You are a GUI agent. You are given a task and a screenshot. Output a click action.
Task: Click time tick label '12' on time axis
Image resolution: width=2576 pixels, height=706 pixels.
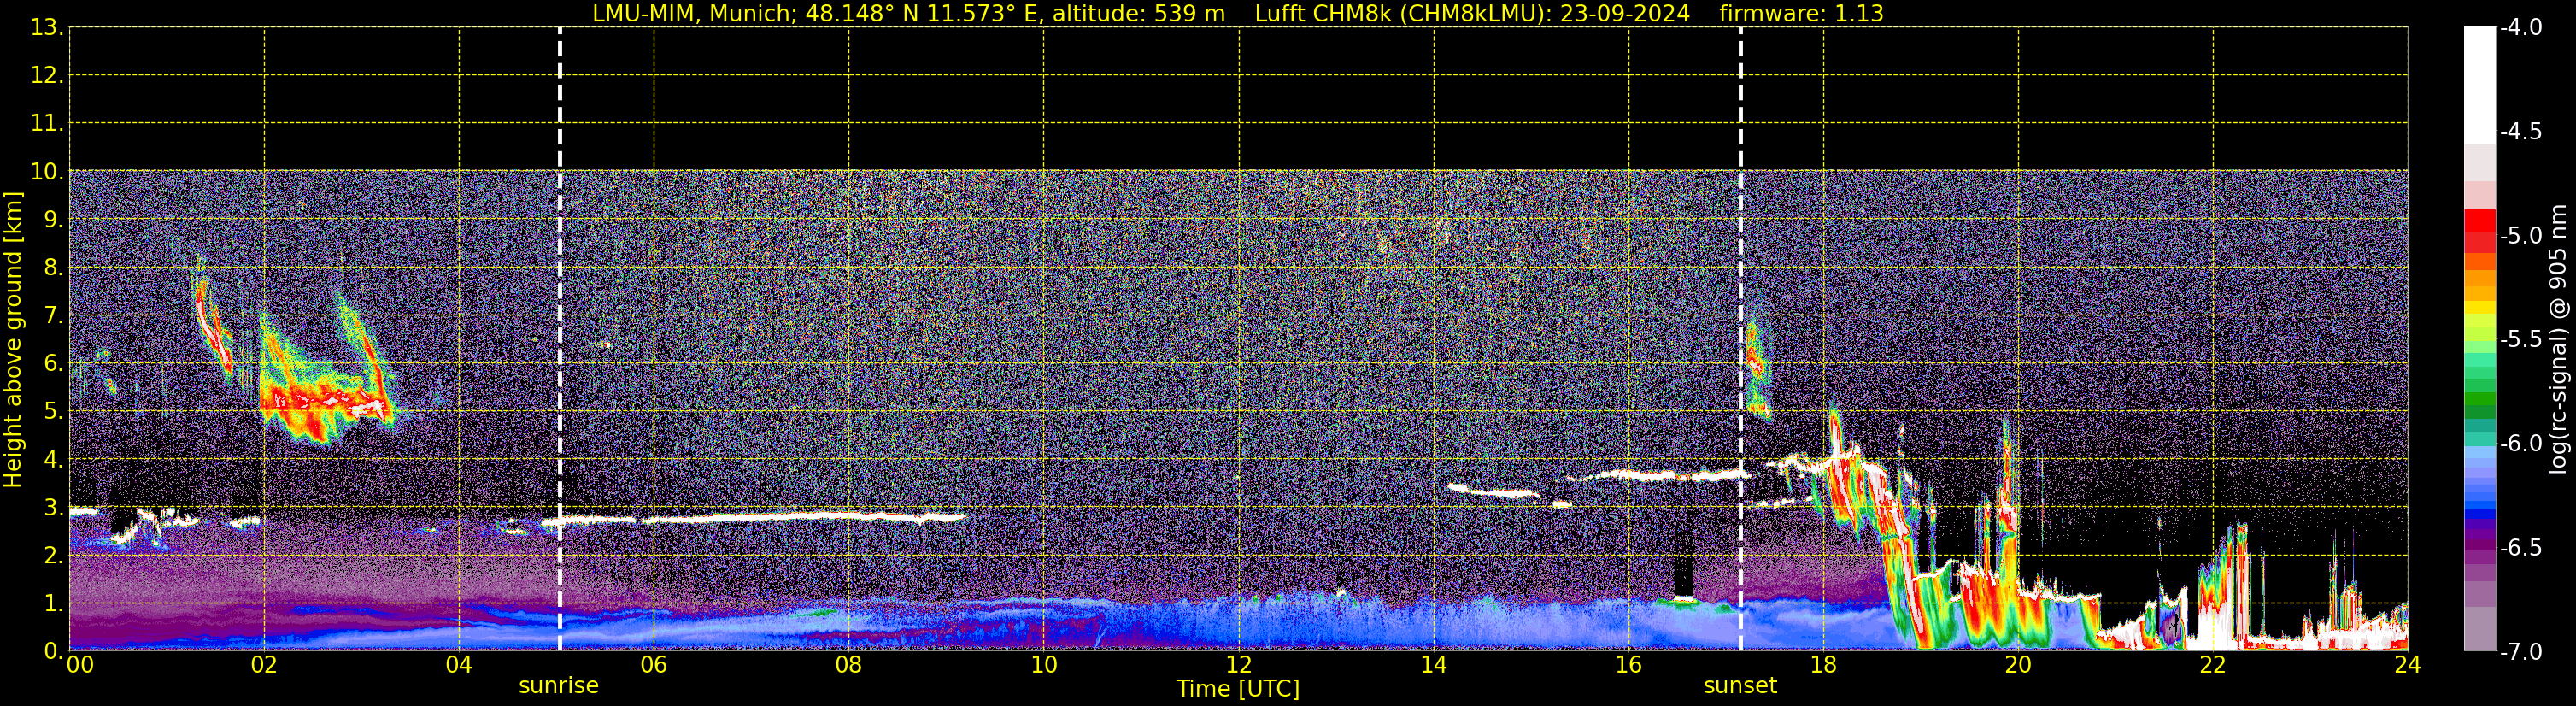(1239, 665)
